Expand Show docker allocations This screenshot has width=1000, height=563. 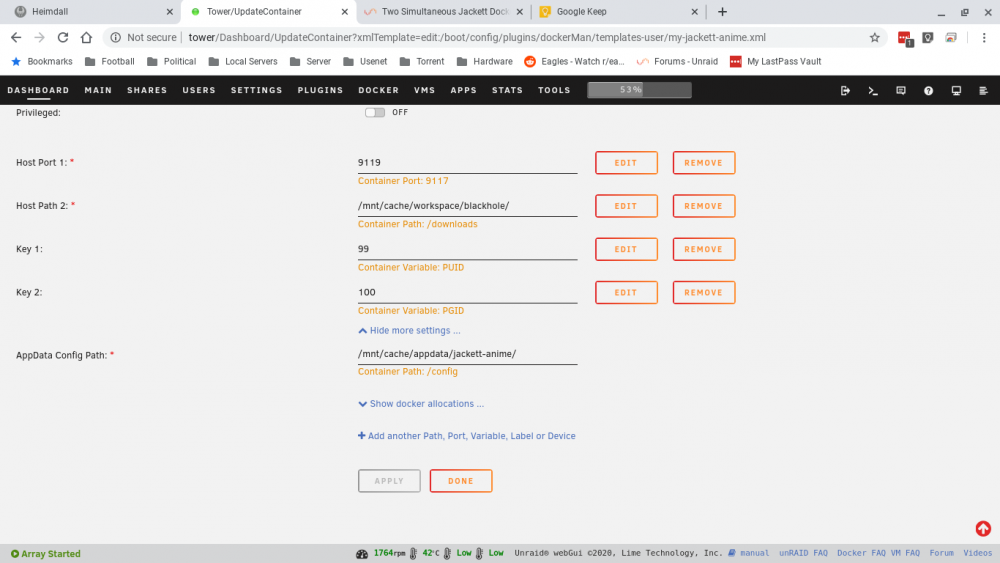coord(421,404)
